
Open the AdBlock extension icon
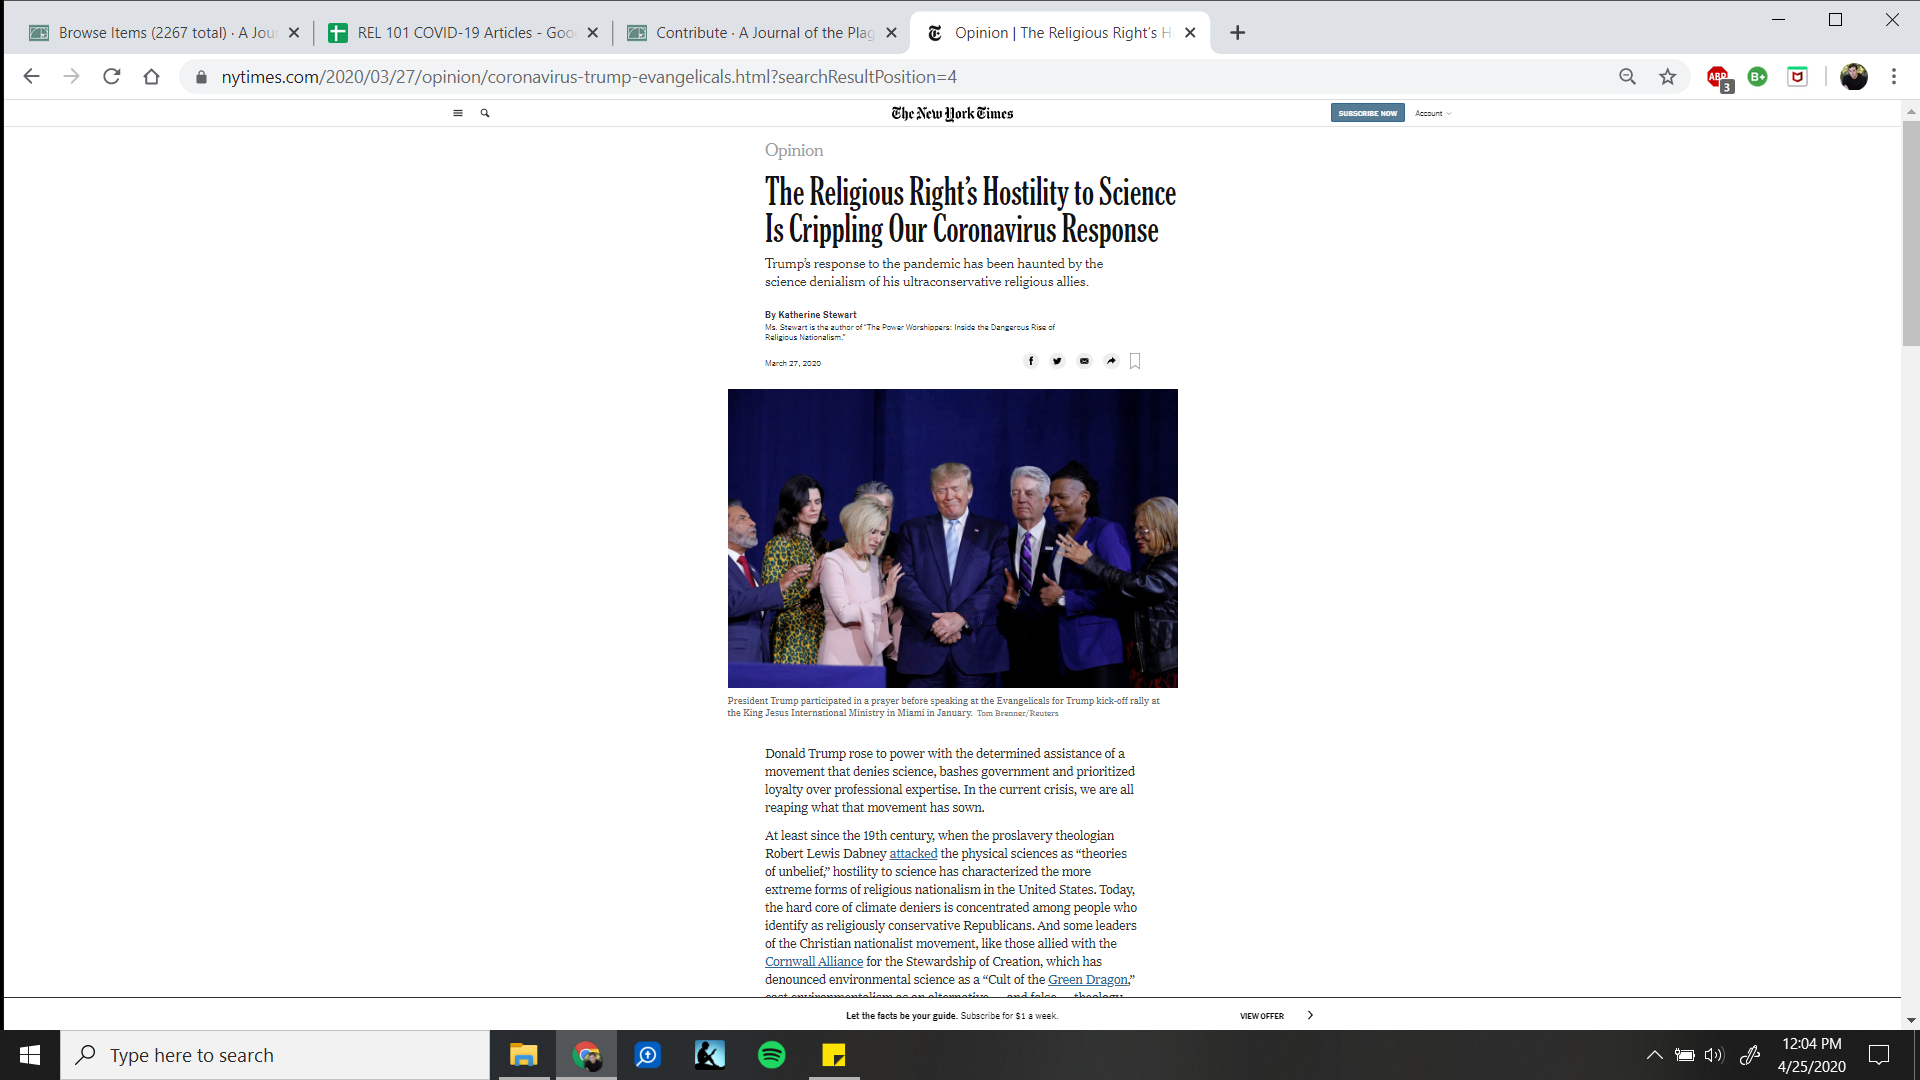click(1718, 77)
